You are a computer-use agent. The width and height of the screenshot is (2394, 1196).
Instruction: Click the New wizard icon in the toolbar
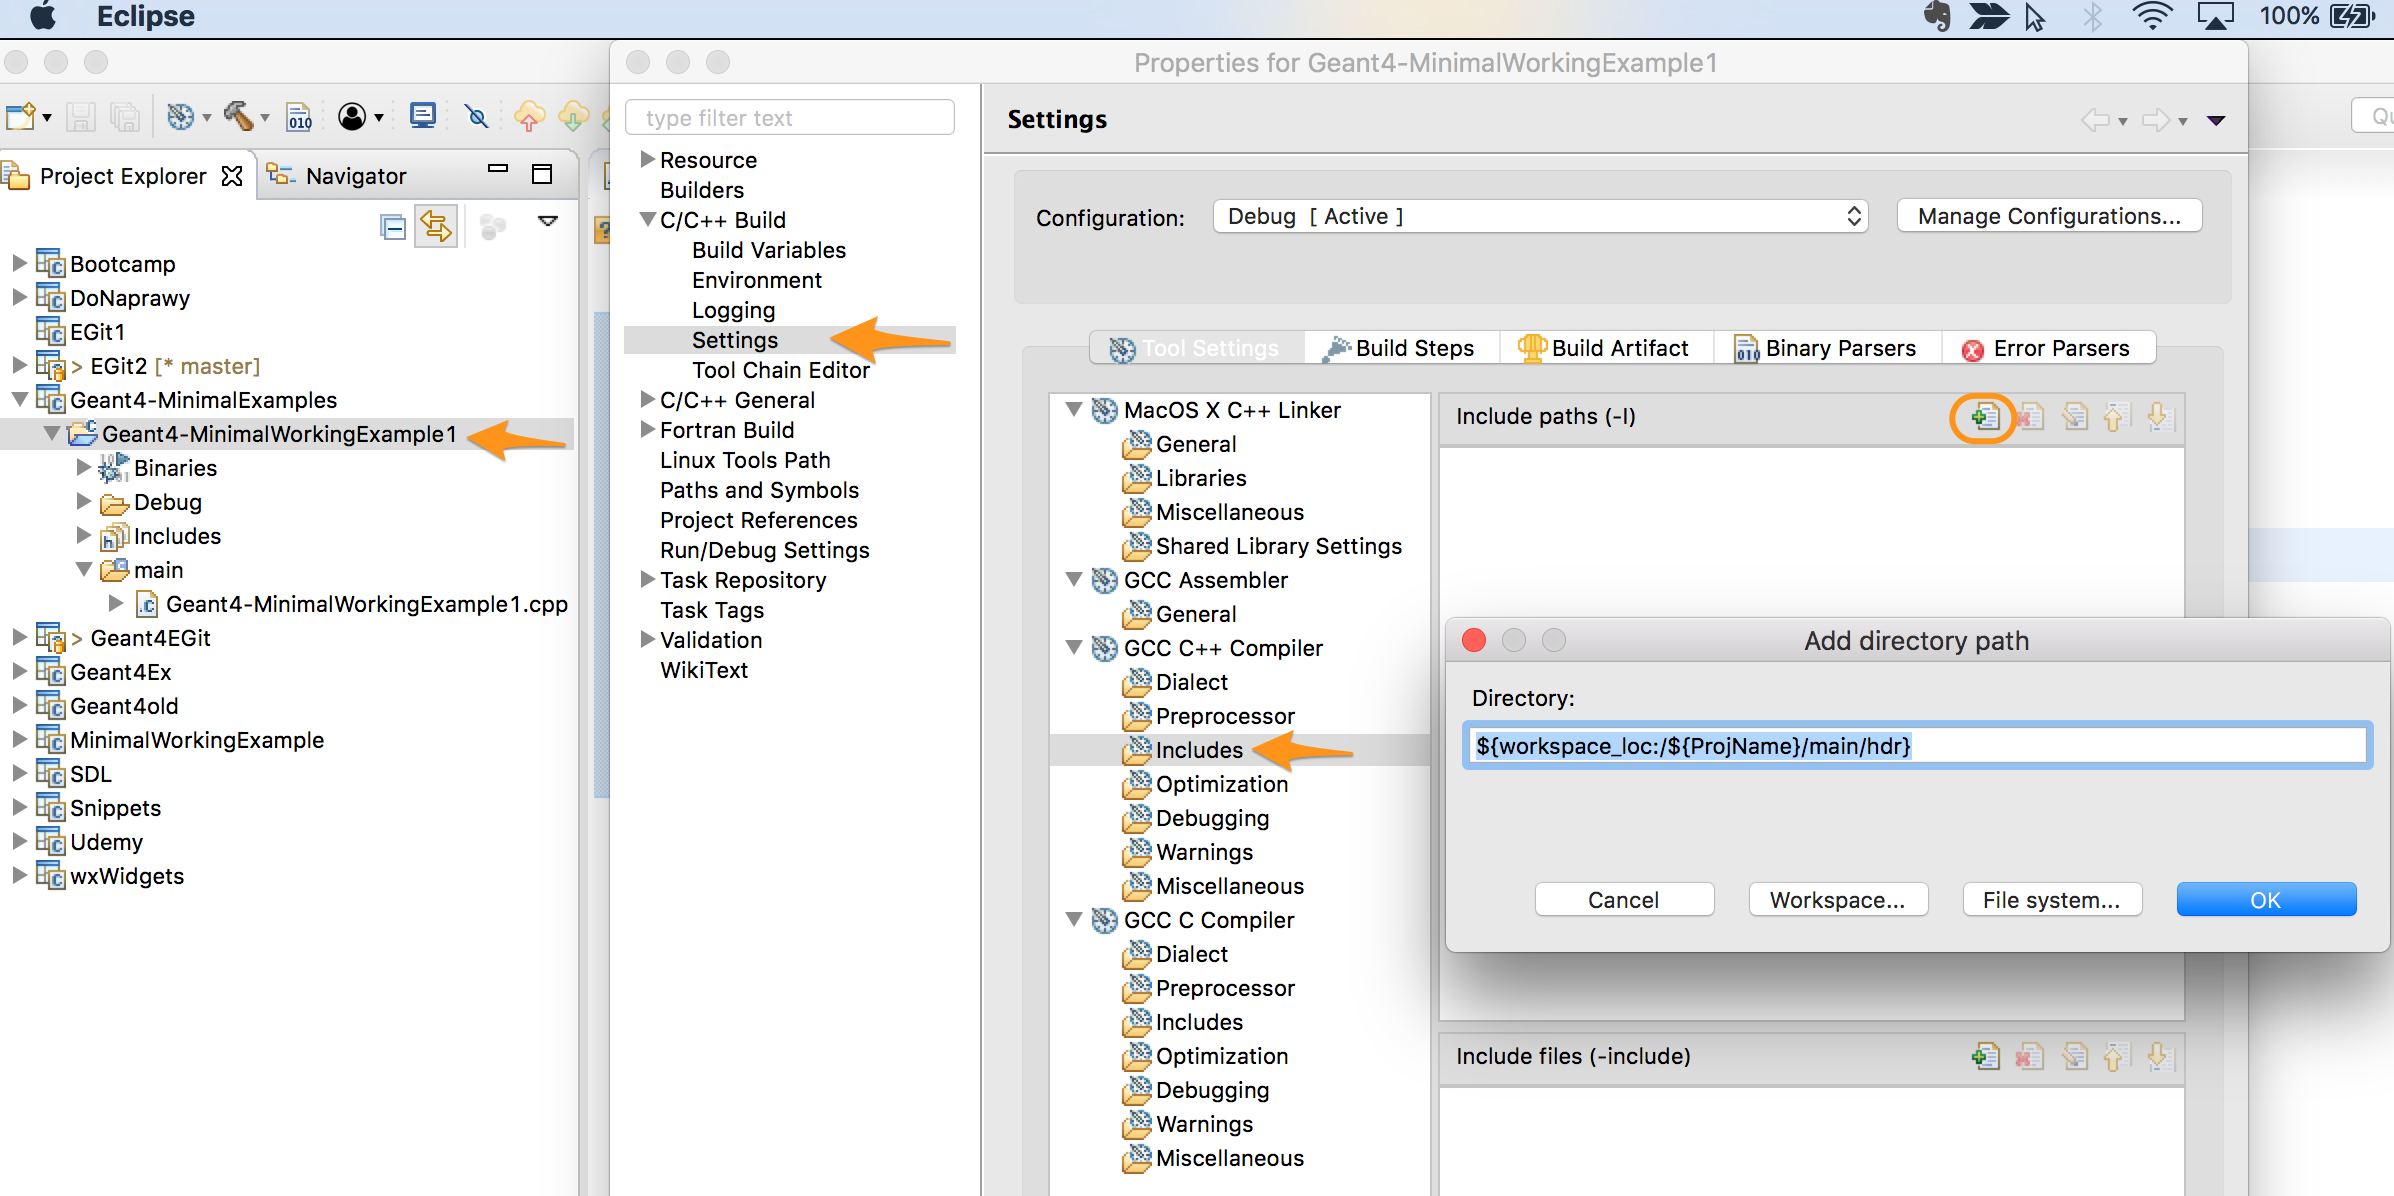[18, 116]
